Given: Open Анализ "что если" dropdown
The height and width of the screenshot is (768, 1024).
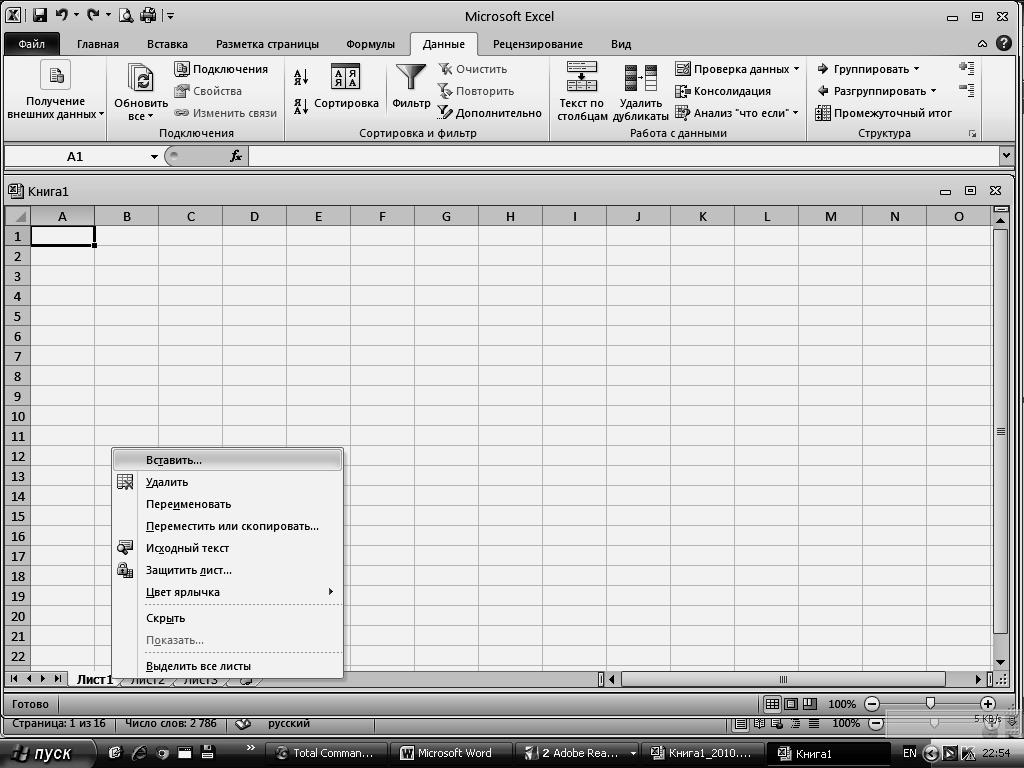Looking at the screenshot, I should tap(795, 112).
